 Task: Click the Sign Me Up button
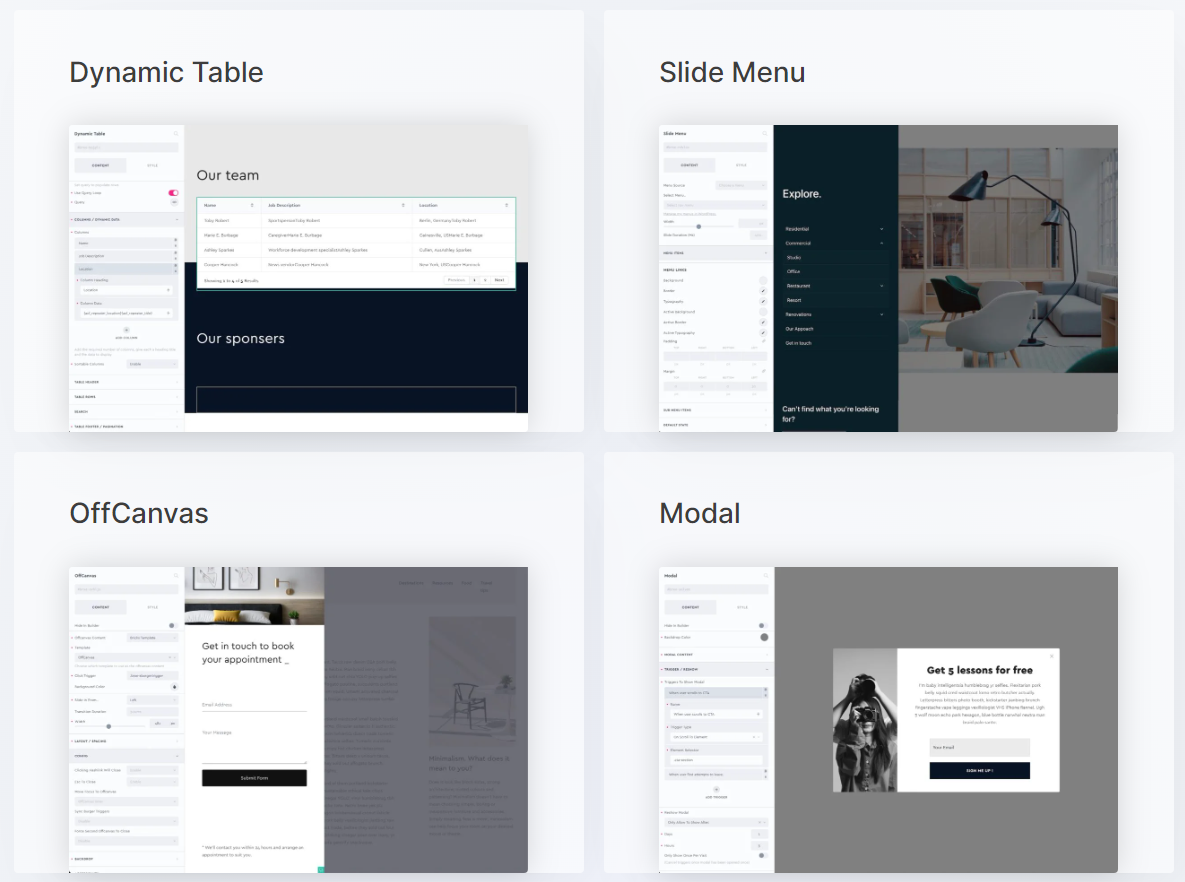point(979,771)
